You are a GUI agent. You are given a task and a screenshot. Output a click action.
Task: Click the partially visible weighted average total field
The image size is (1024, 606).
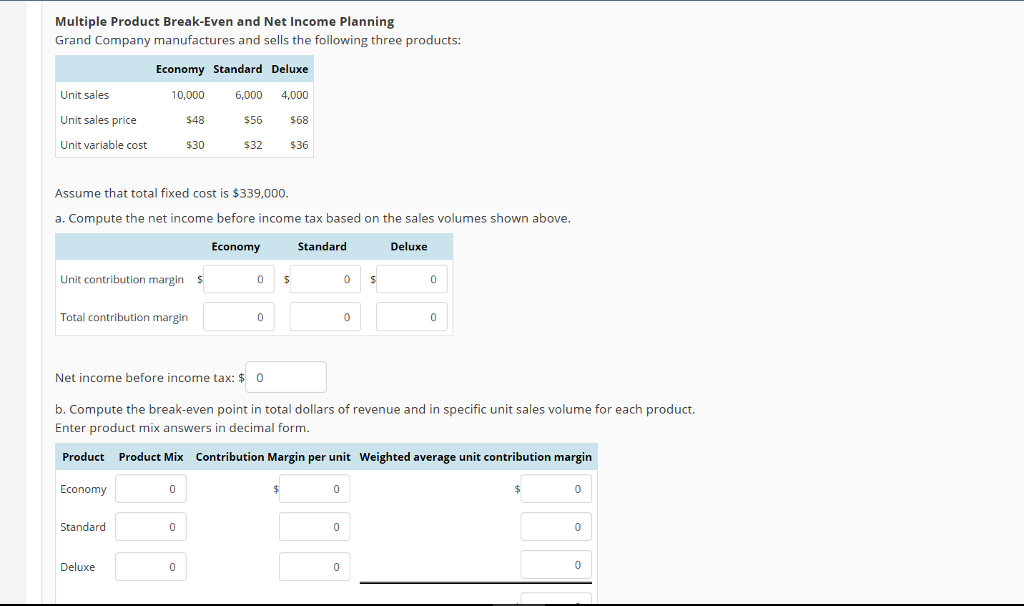(x=556, y=598)
